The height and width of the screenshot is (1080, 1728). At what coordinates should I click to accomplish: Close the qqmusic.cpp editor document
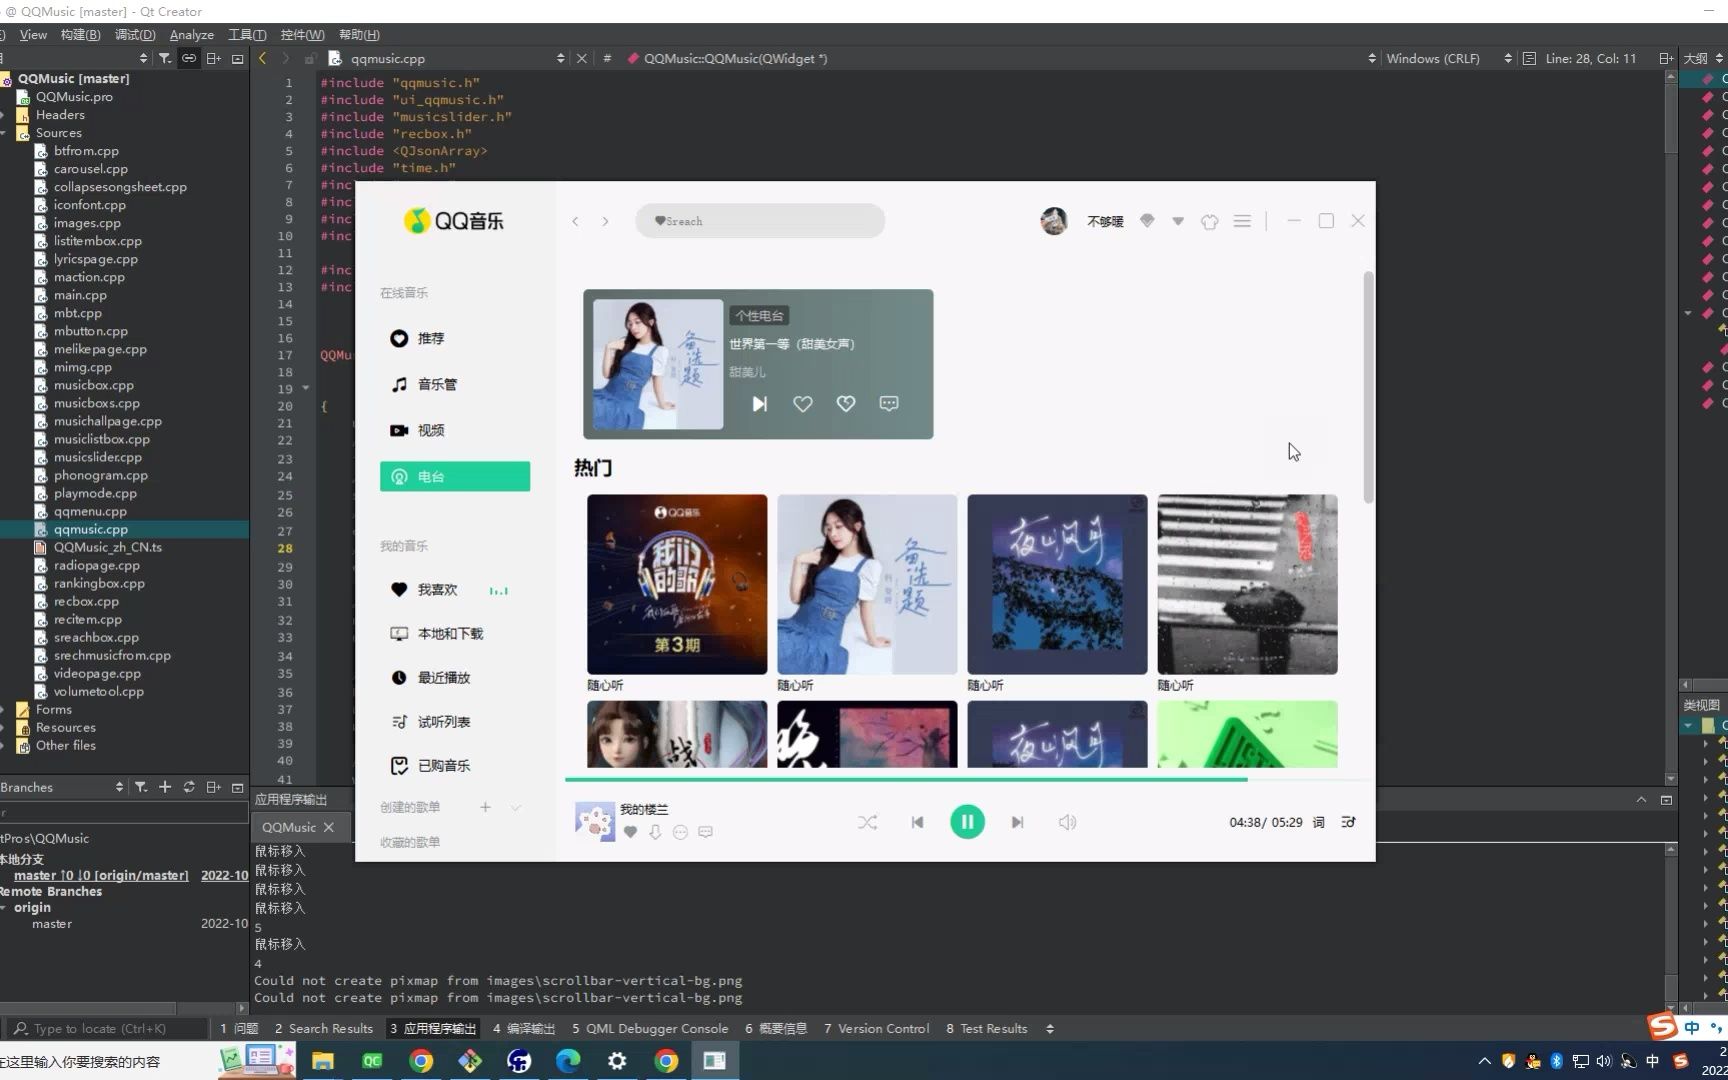coord(582,58)
